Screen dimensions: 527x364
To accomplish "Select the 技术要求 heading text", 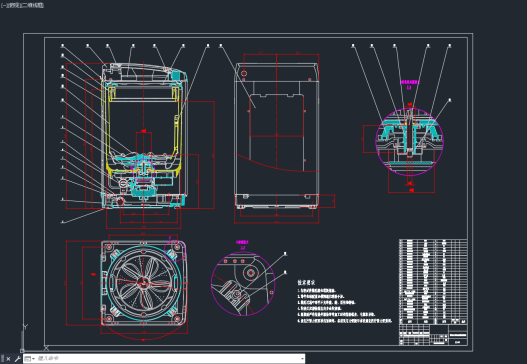I will pos(306,283).
